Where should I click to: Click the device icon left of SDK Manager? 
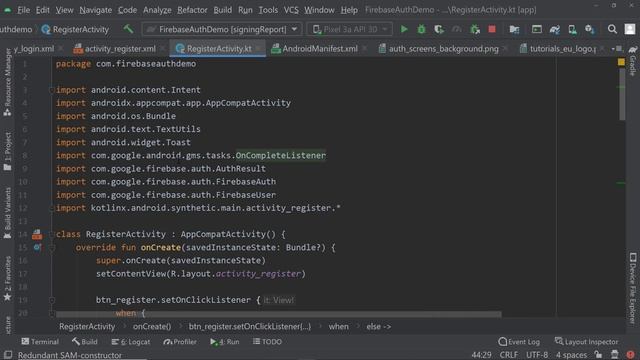[x=572, y=29]
